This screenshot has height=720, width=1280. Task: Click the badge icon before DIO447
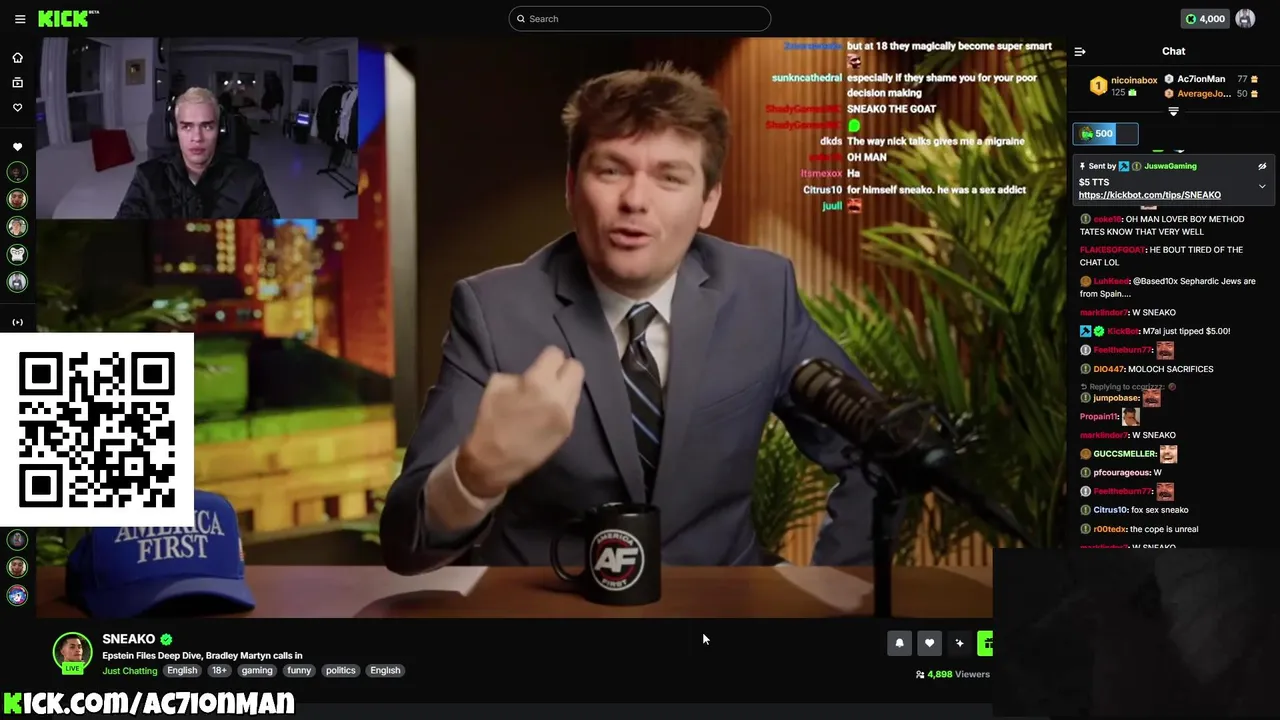point(1085,369)
